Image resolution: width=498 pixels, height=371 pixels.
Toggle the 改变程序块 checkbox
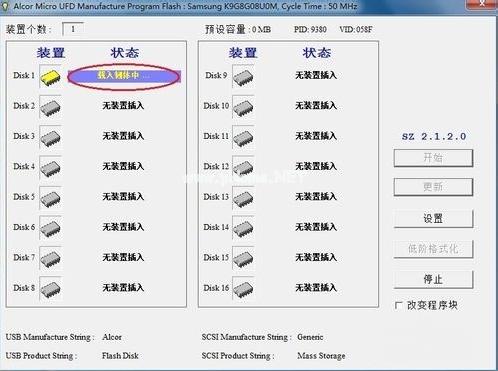tap(398, 305)
